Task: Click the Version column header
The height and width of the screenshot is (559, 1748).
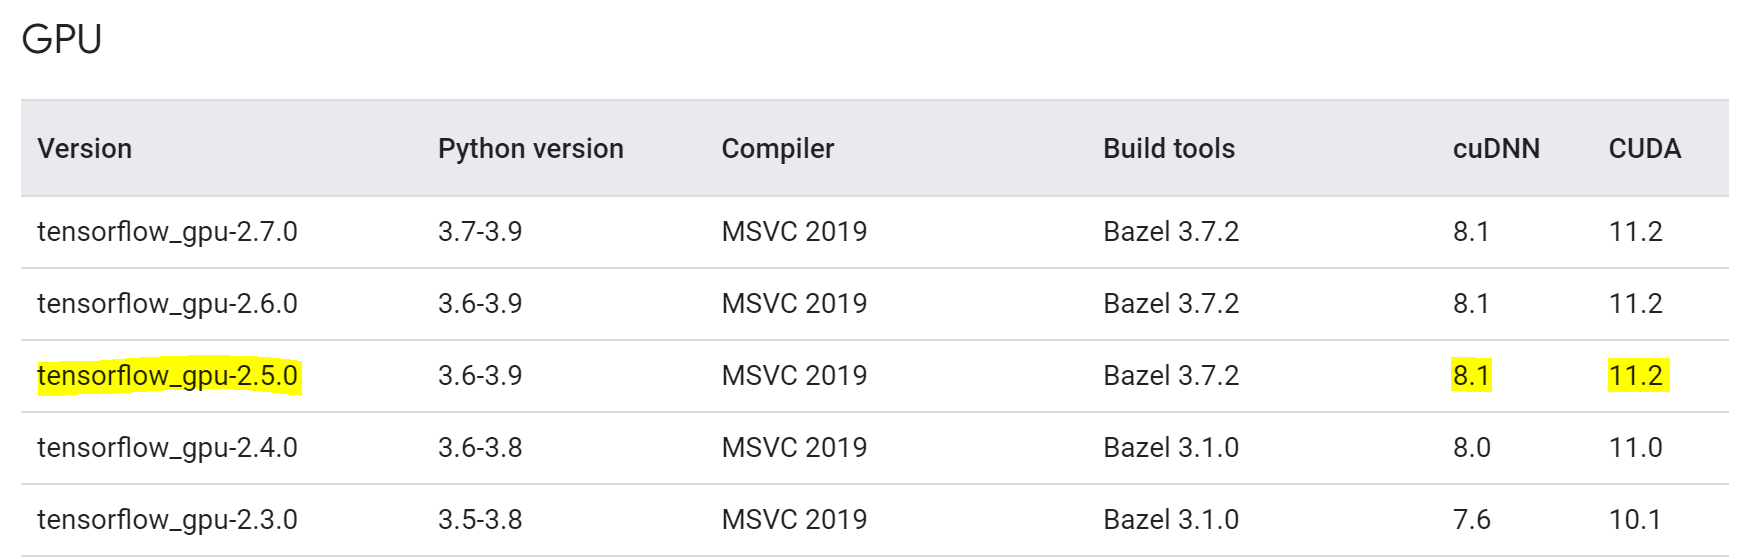Action: pyautogui.click(x=85, y=149)
